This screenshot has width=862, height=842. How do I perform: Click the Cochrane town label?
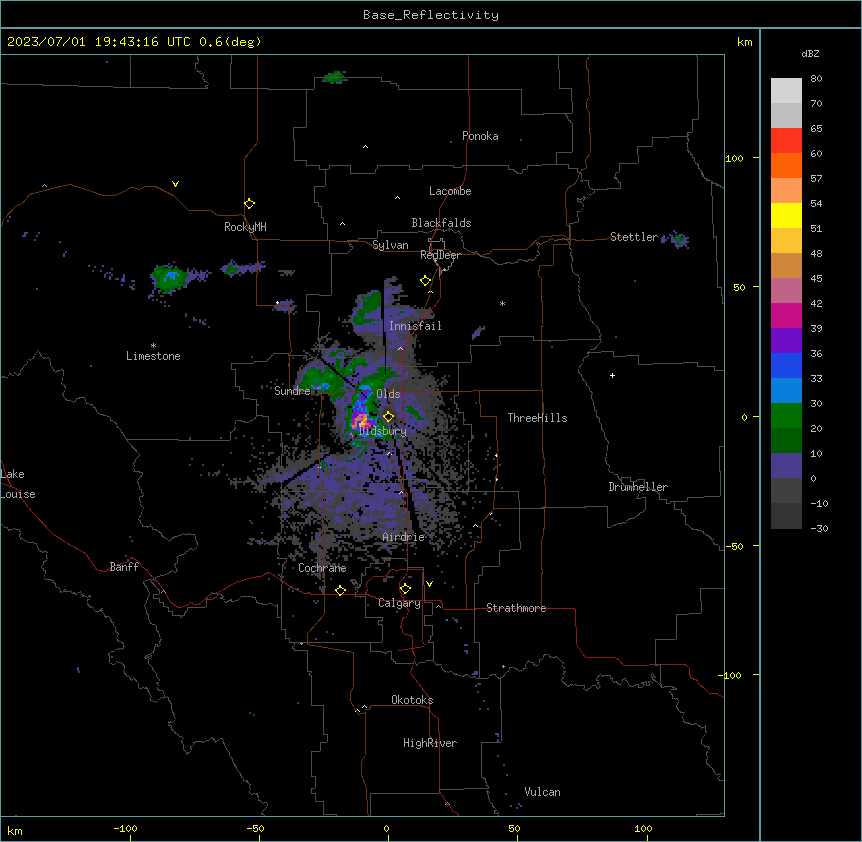click(x=322, y=568)
